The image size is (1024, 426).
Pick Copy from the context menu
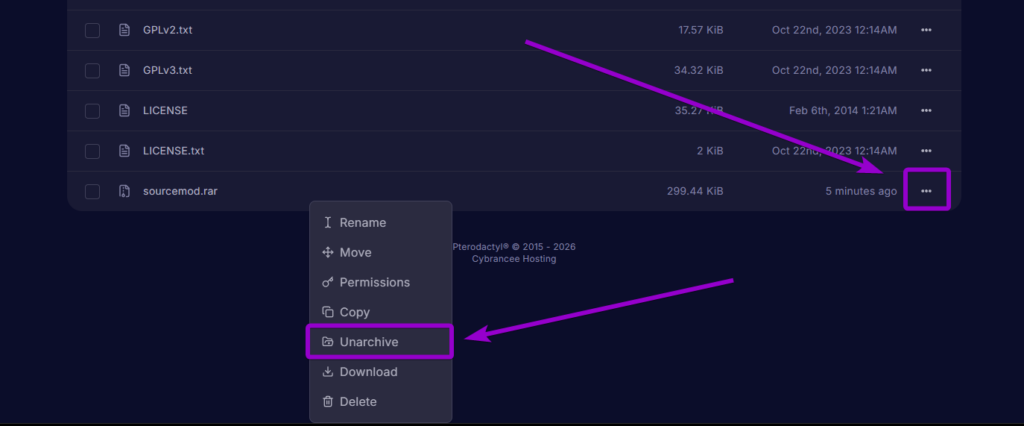pos(354,312)
